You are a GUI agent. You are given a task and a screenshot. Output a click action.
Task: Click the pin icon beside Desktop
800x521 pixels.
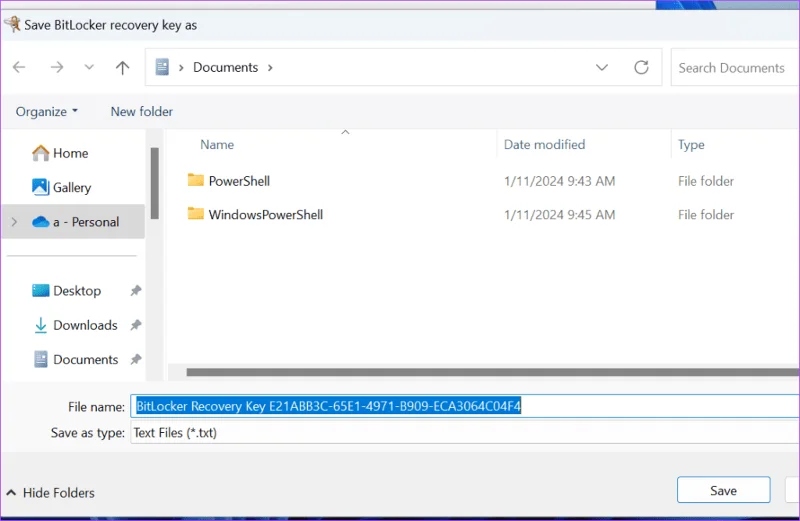pos(135,291)
